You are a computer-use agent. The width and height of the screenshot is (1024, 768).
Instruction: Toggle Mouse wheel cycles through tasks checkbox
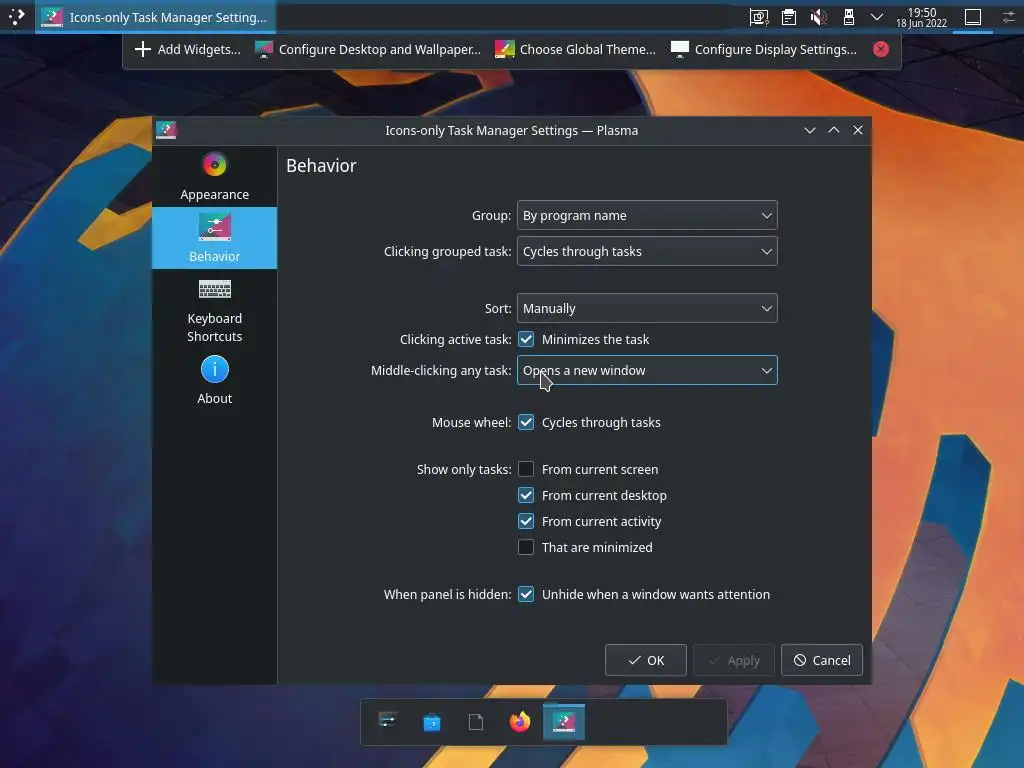point(526,422)
